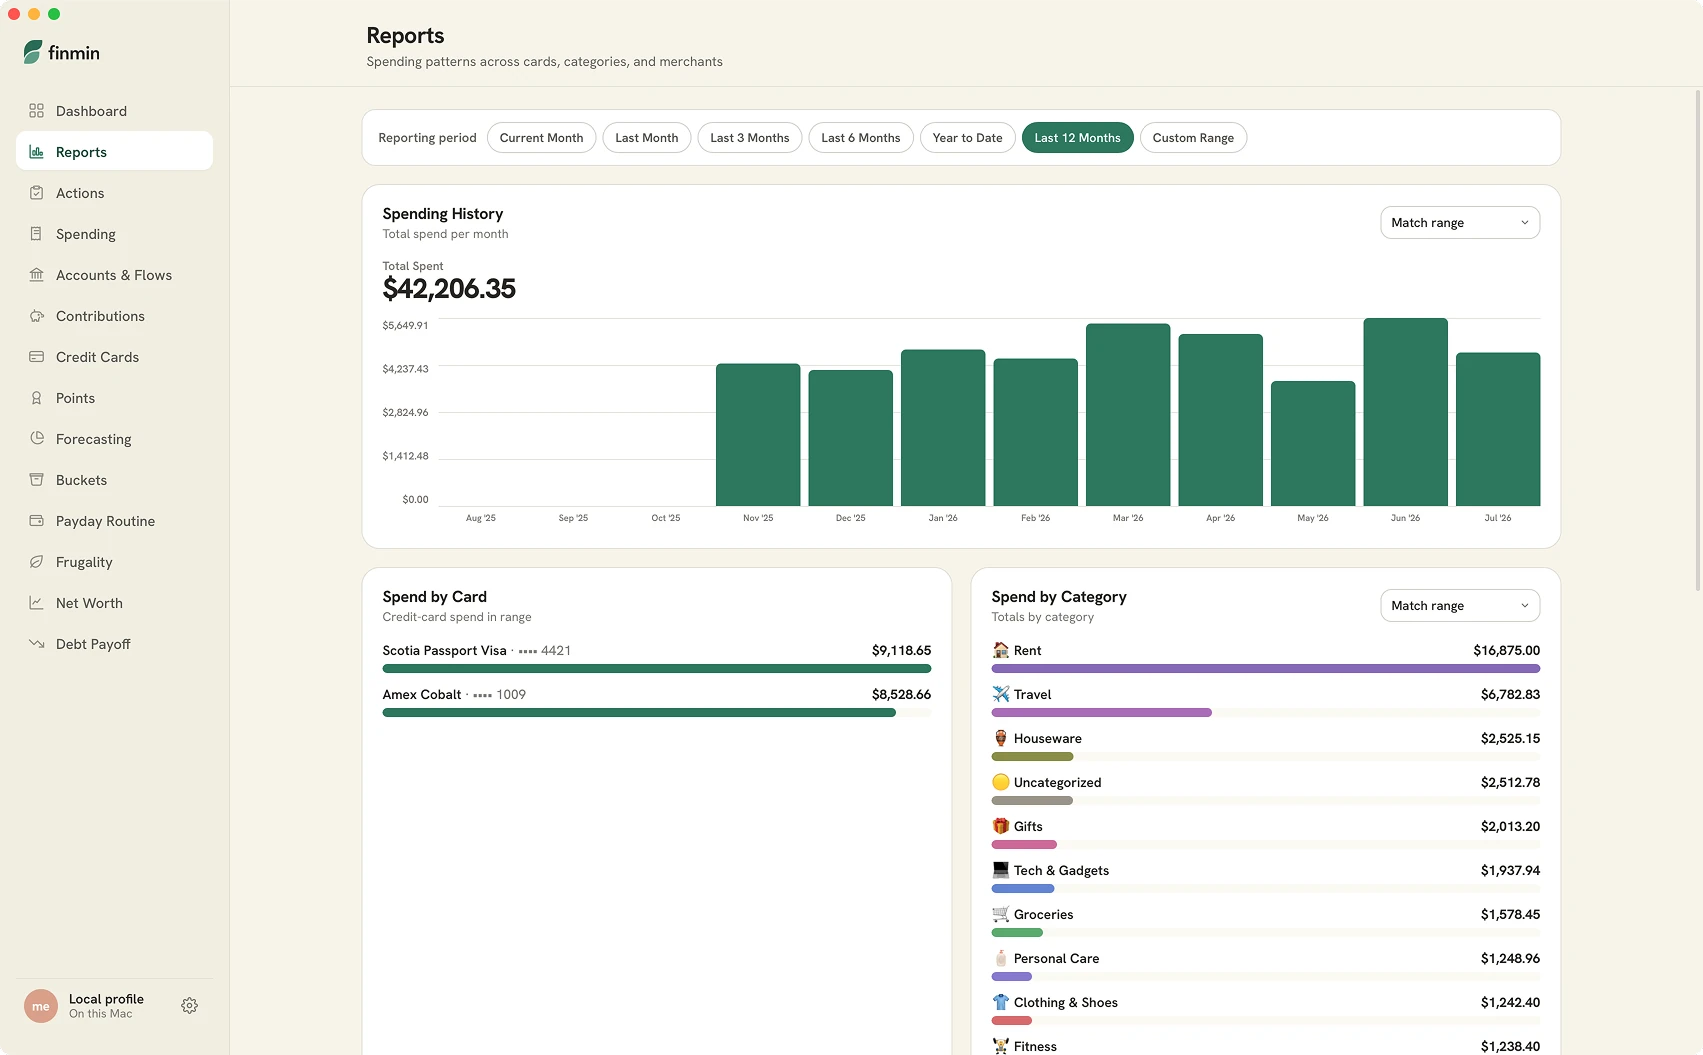Click the page vertical scrollbar
1703x1055 pixels.
1697,340
